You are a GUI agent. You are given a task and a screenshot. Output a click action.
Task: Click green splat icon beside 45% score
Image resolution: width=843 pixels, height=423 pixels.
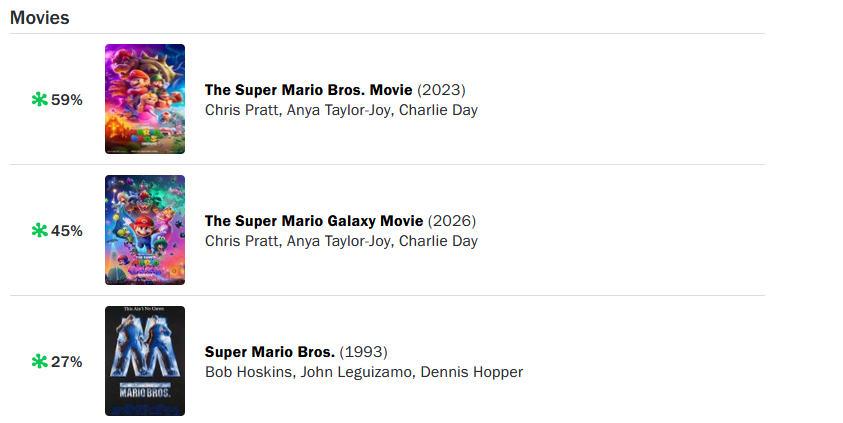coord(40,231)
